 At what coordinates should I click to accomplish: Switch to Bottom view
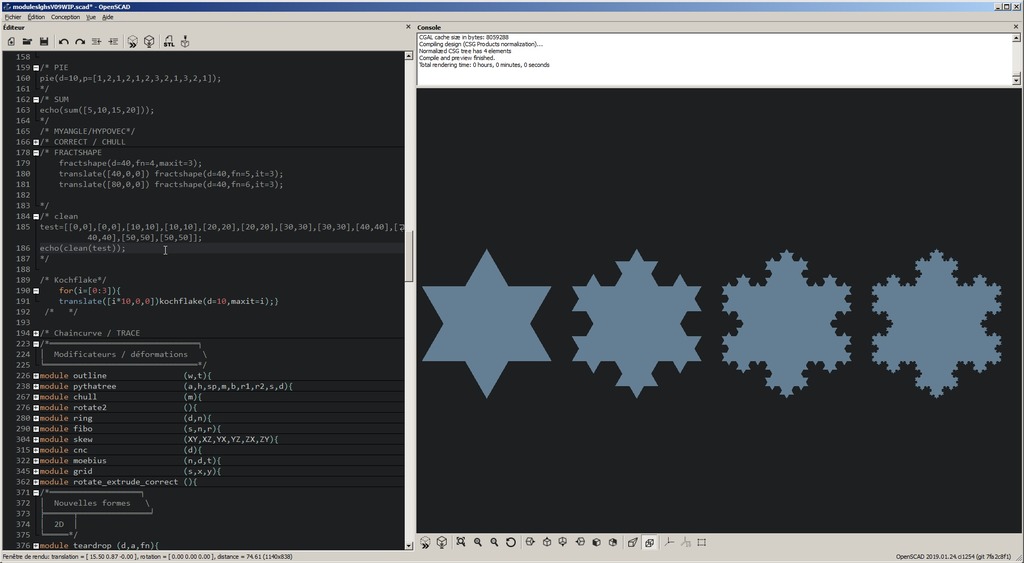coord(563,542)
